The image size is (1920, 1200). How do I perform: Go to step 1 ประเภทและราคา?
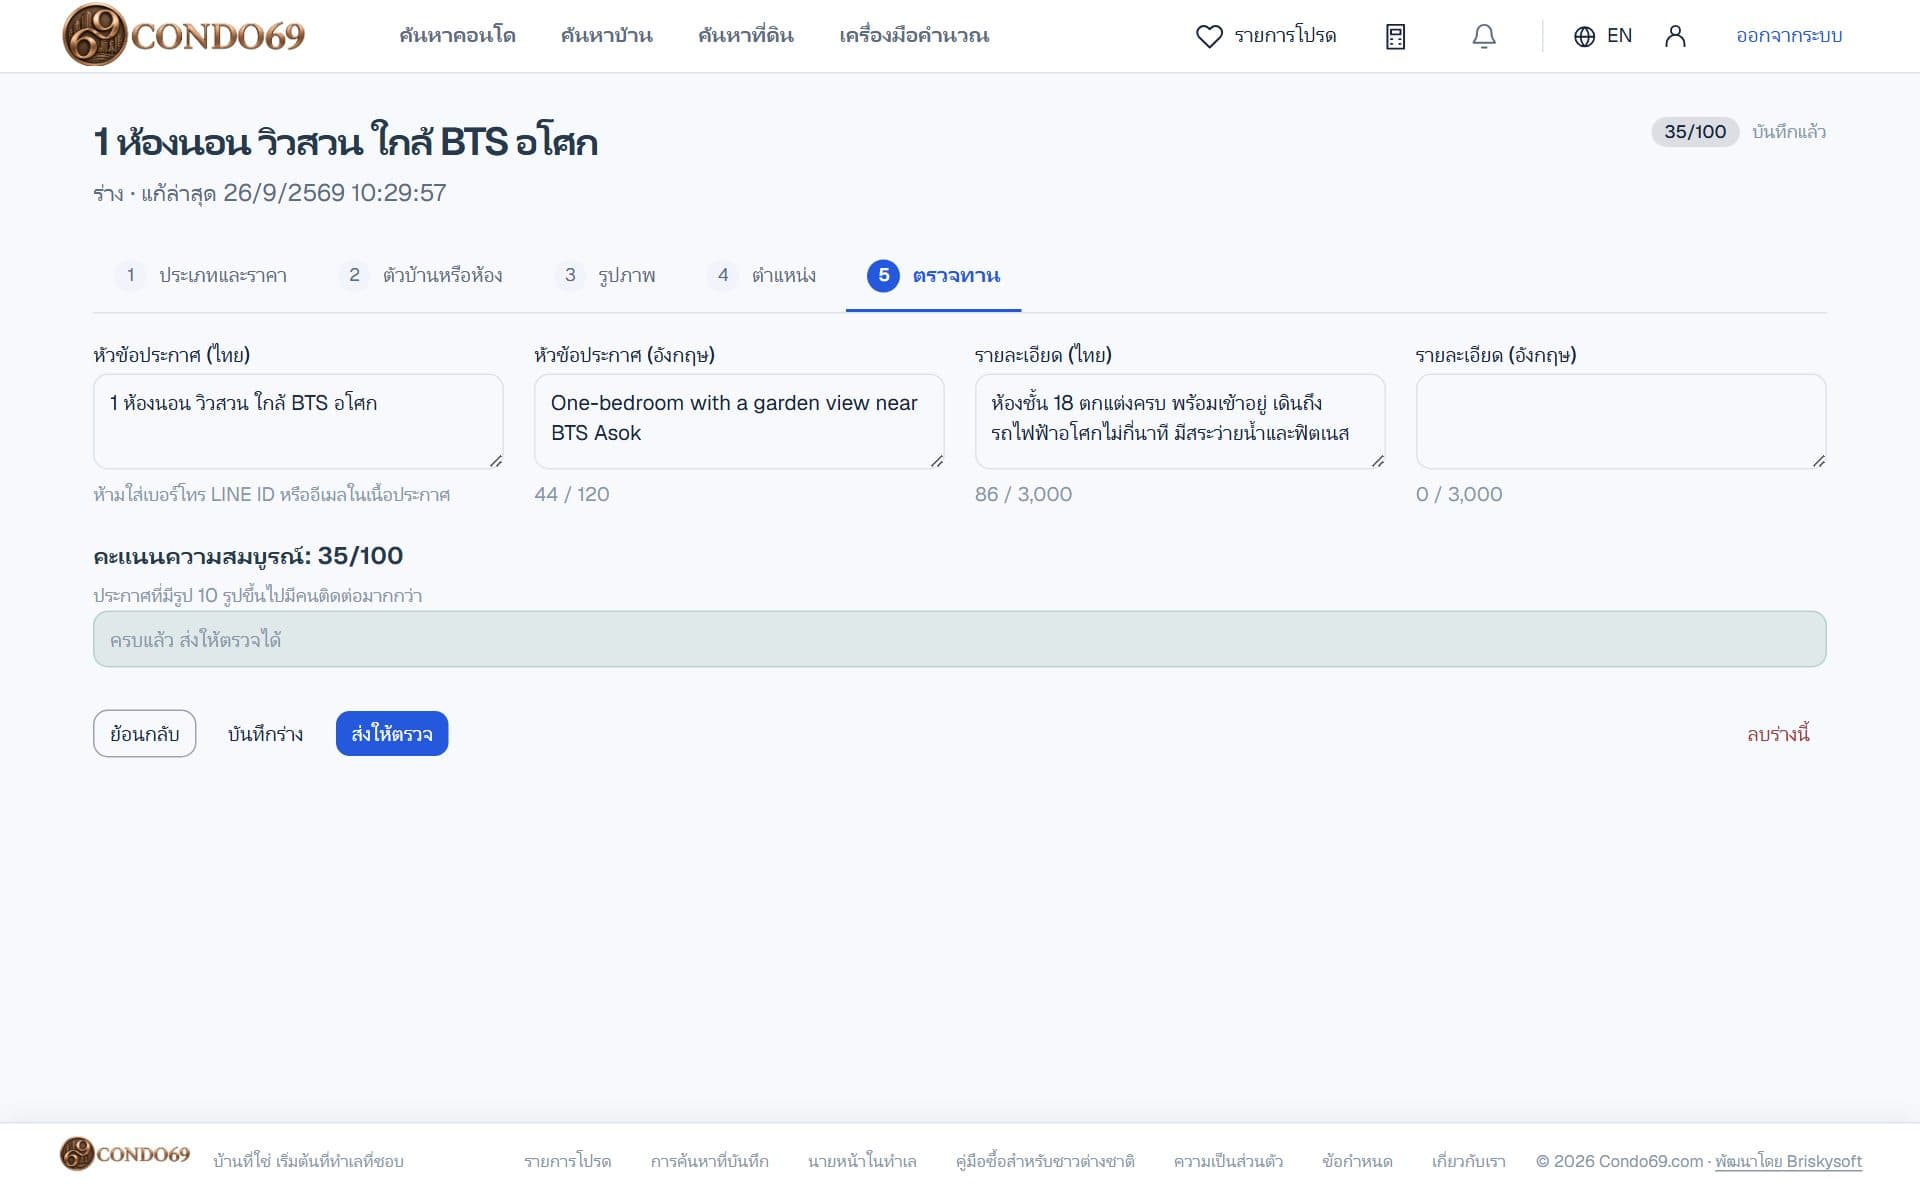(201, 275)
